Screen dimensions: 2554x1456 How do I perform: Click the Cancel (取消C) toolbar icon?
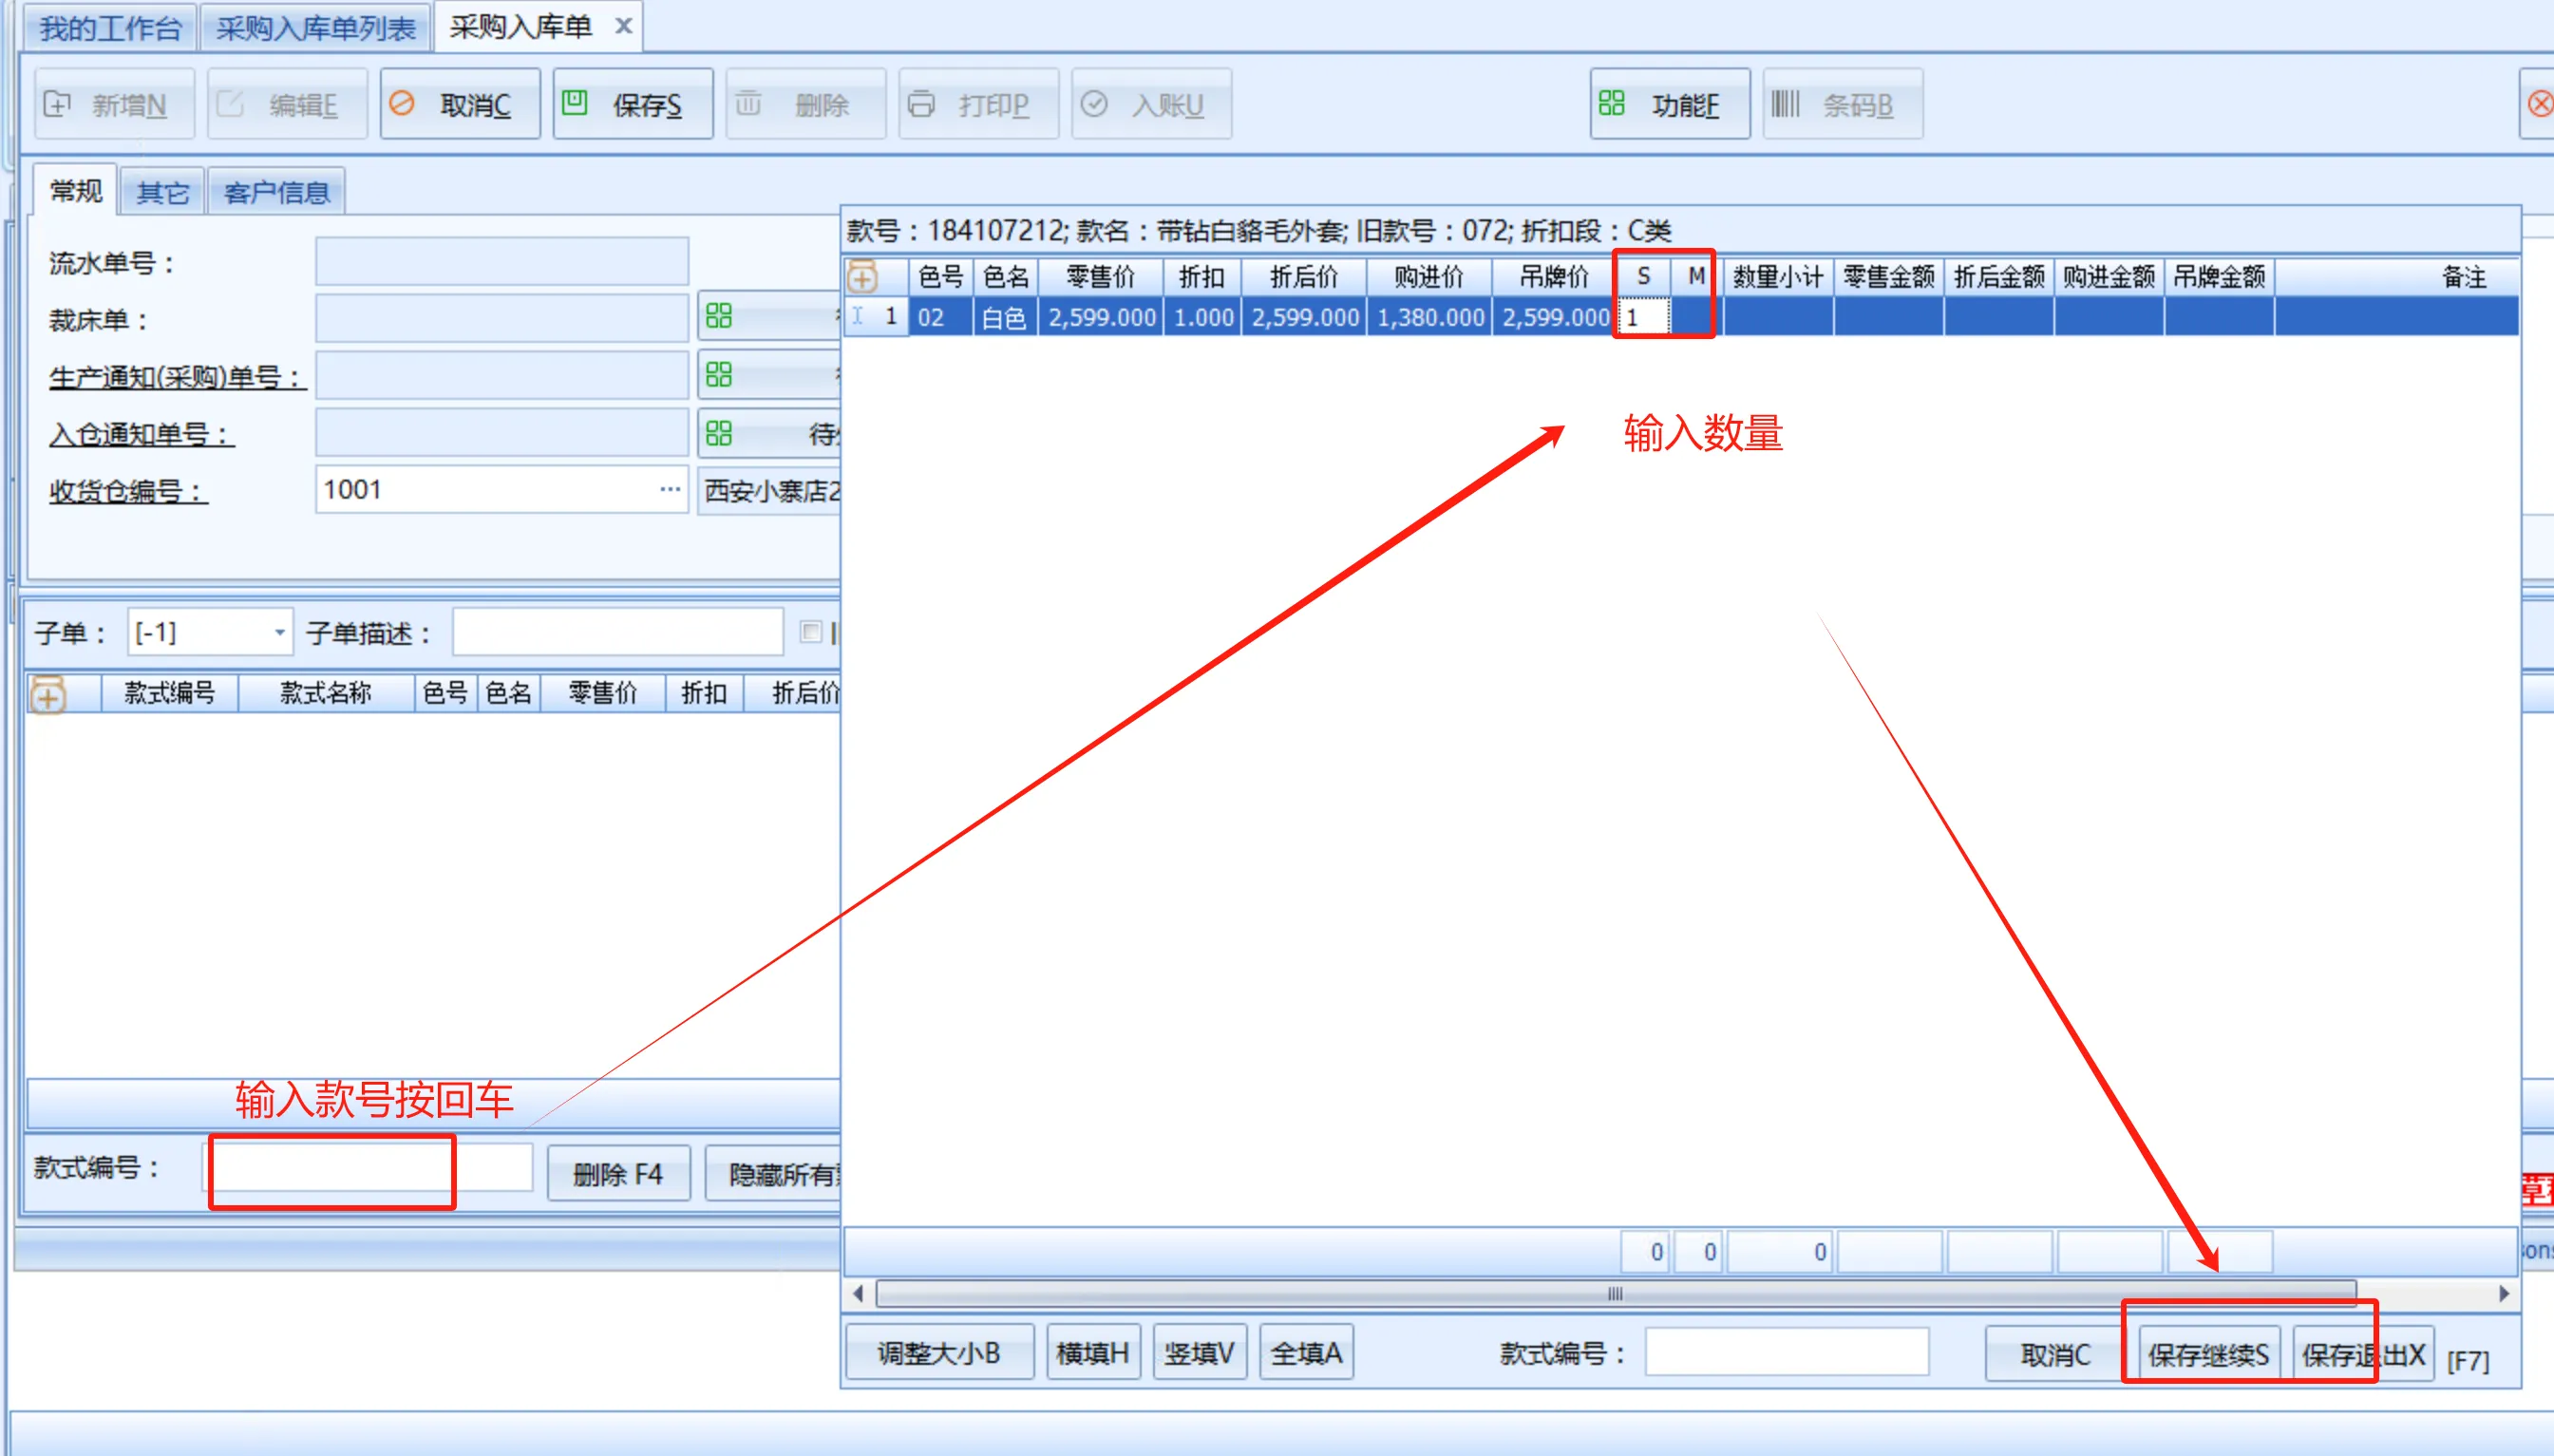402,104
